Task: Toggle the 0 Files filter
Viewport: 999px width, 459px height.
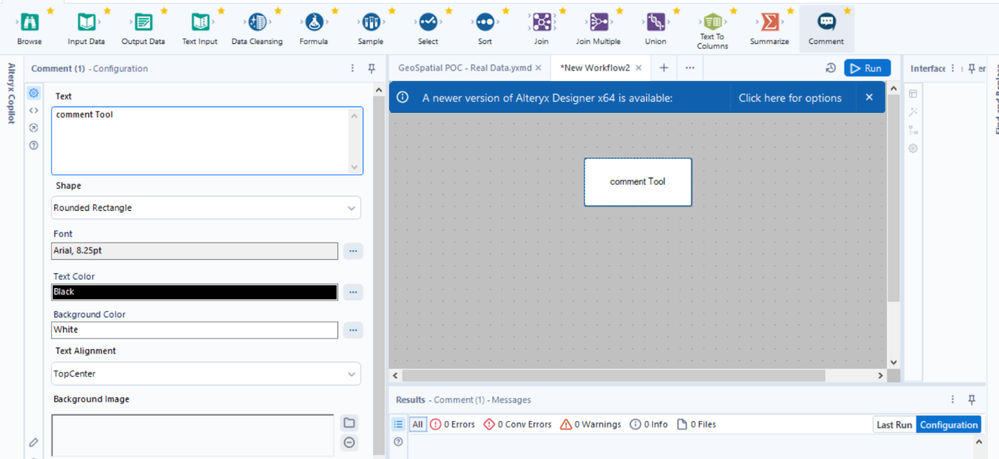Action: tap(696, 425)
